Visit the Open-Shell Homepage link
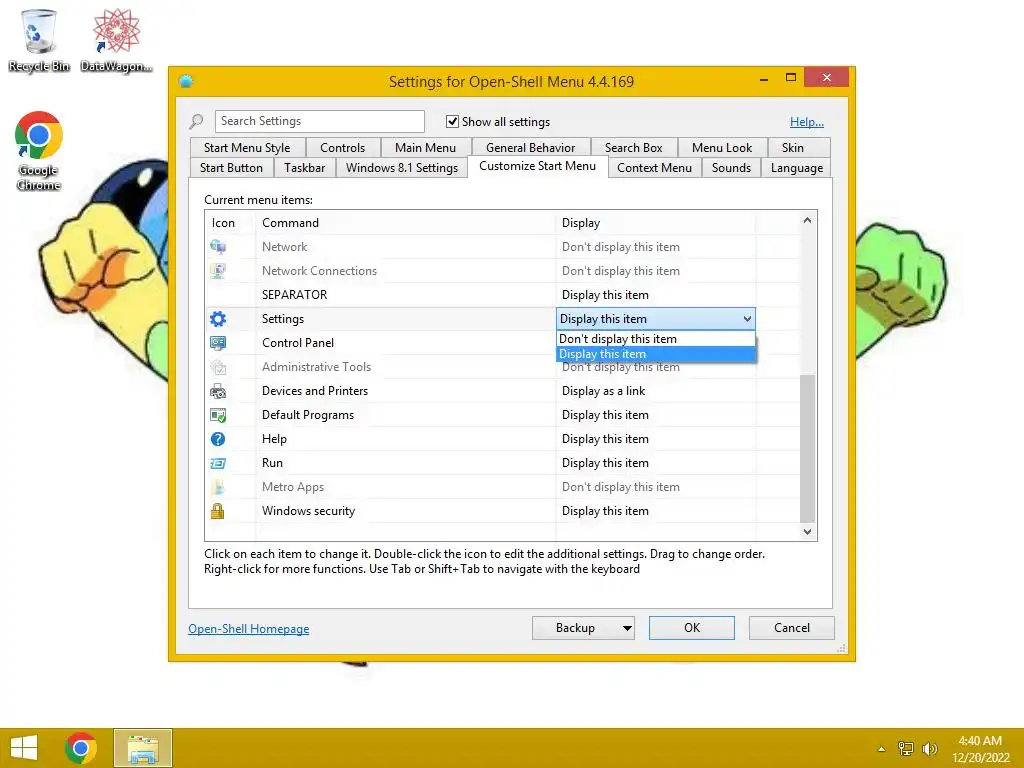The height and width of the screenshot is (768, 1024). (248, 629)
